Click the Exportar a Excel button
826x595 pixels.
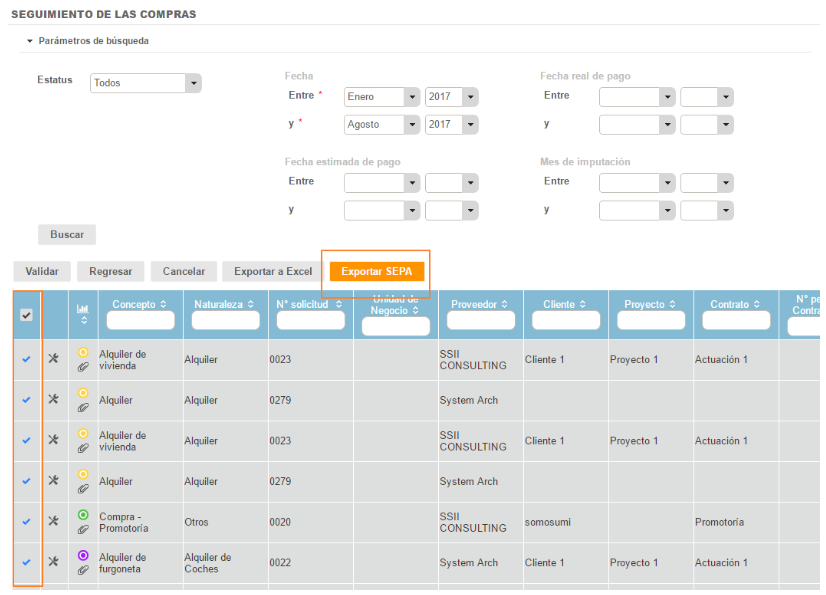273,271
